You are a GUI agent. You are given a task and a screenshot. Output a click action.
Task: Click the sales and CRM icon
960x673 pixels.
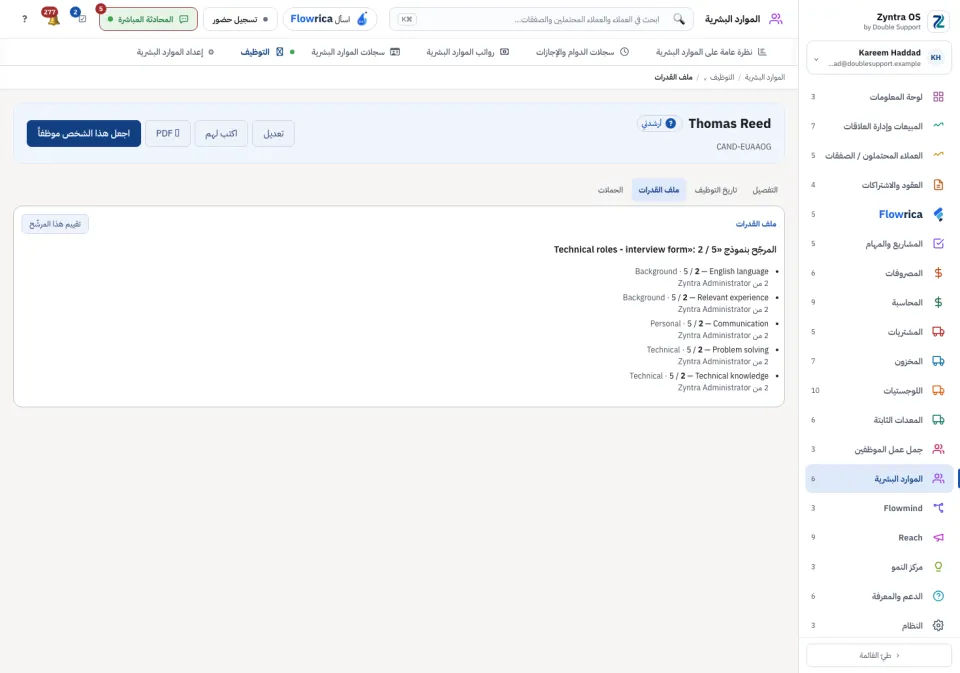click(938, 126)
